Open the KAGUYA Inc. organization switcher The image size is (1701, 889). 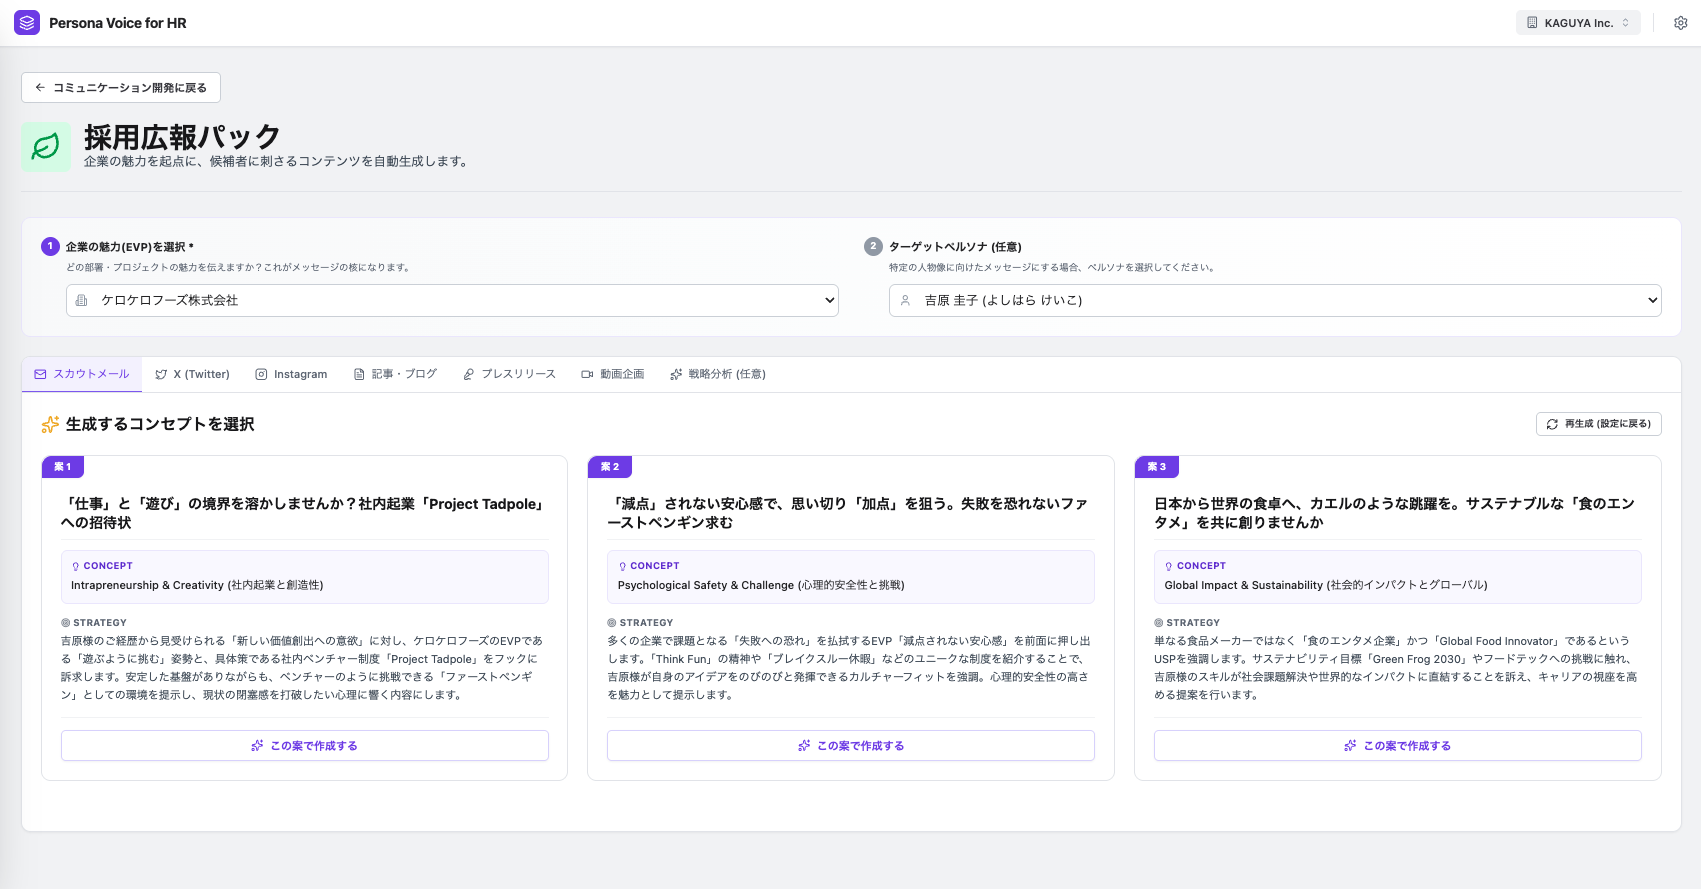1578,23
